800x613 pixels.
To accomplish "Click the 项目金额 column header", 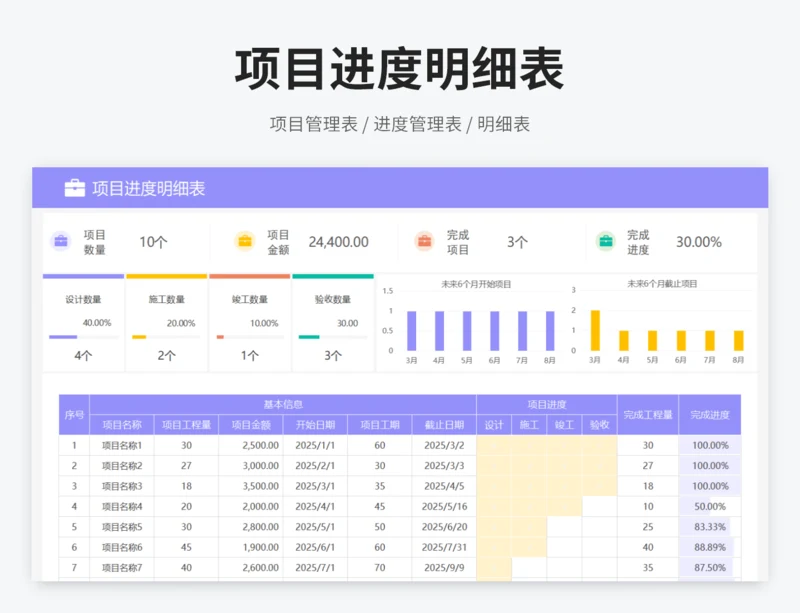I will click(x=251, y=425).
